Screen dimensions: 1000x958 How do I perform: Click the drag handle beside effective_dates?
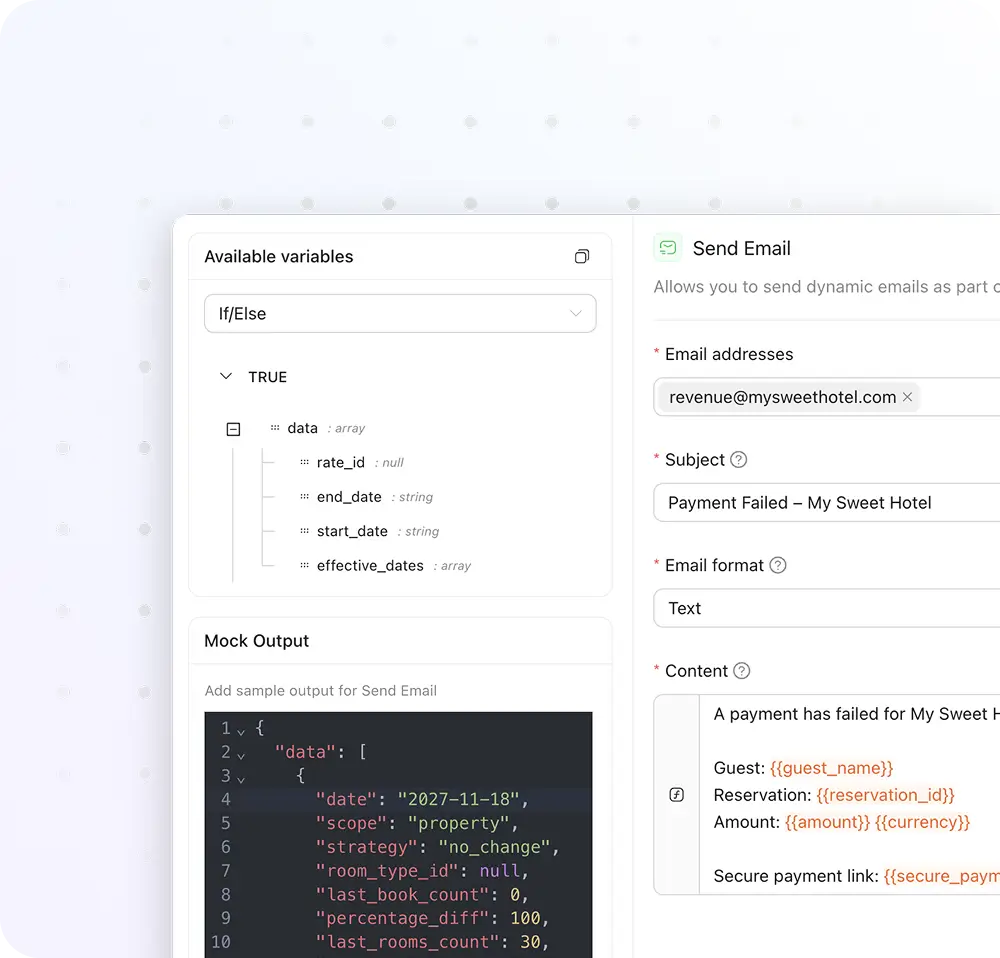tap(304, 566)
